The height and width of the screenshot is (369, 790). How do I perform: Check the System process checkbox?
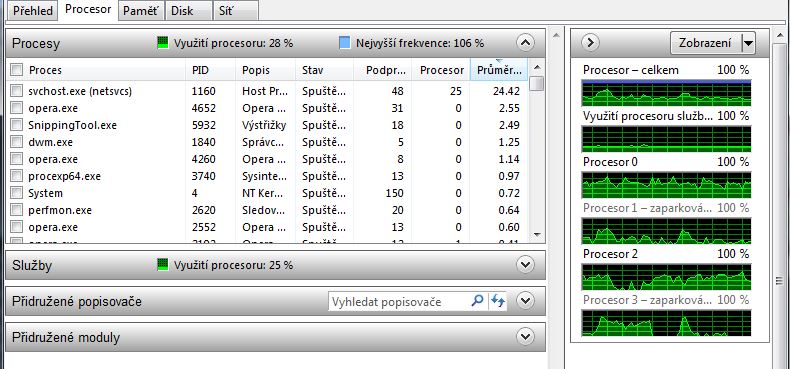[x=17, y=193]
